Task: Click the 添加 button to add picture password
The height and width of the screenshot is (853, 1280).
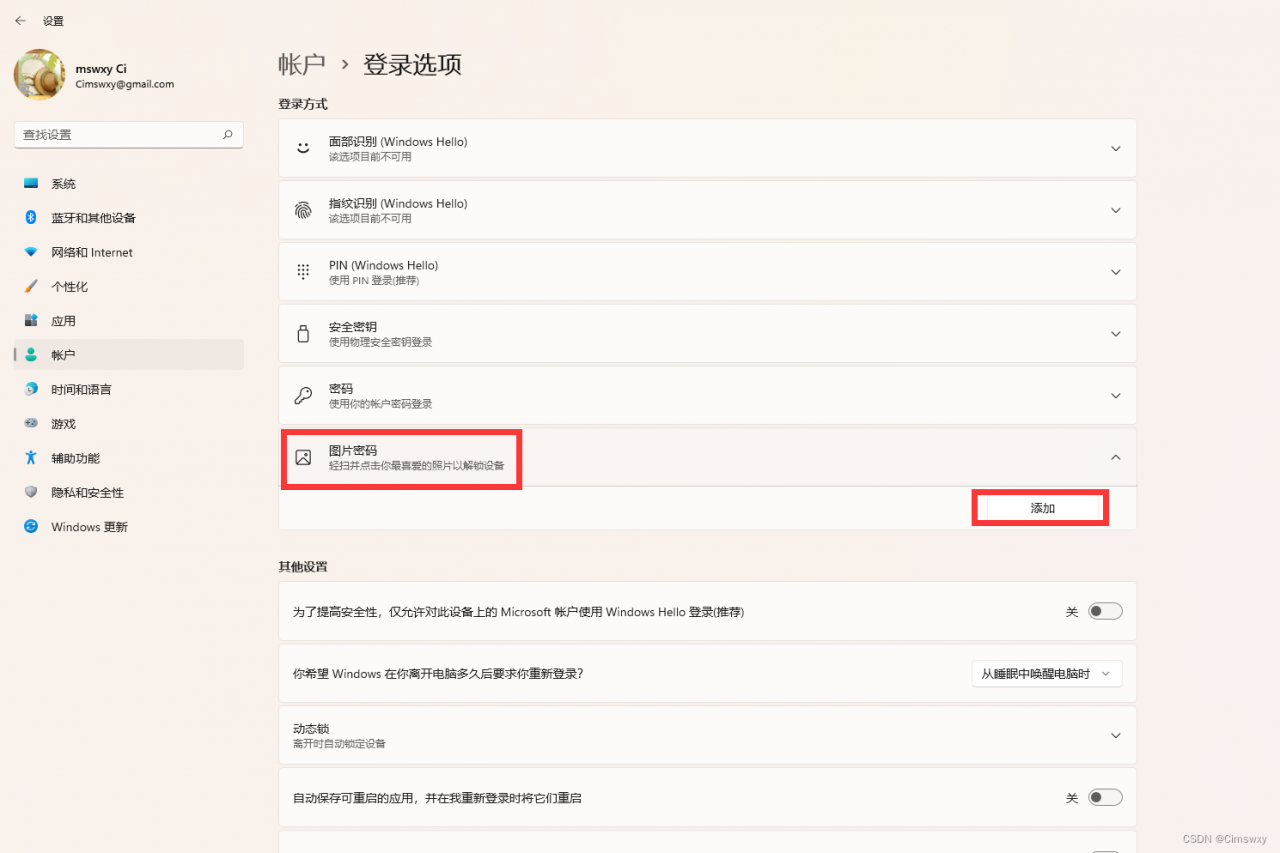Action: 1040,507
